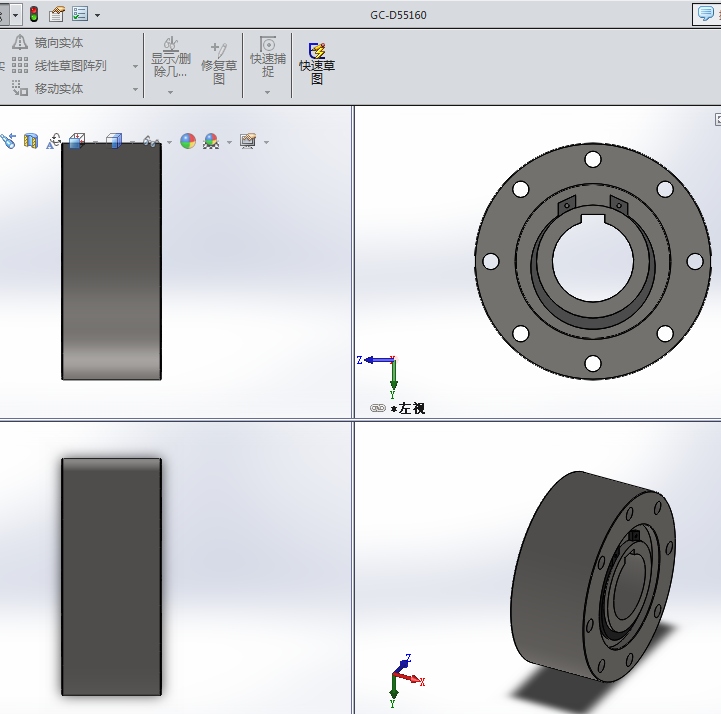This screenshot has height=714, width=721.
Task: Expand the Options icon dropdown arrow
Action: tap(97, 15)
